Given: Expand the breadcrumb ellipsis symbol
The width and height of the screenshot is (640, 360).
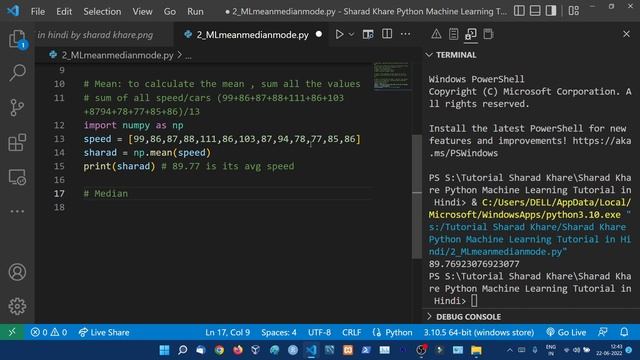Looking at the screenshot, I should click(188, 56).
